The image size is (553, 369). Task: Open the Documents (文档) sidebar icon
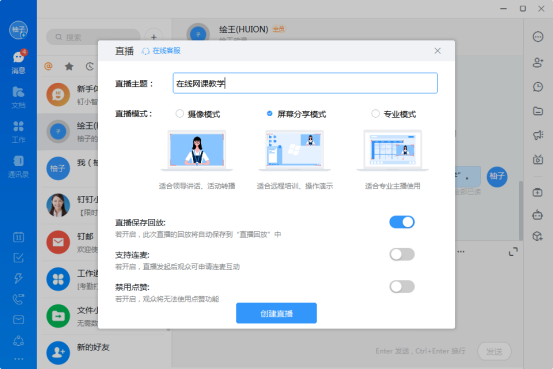click(18, 97)
